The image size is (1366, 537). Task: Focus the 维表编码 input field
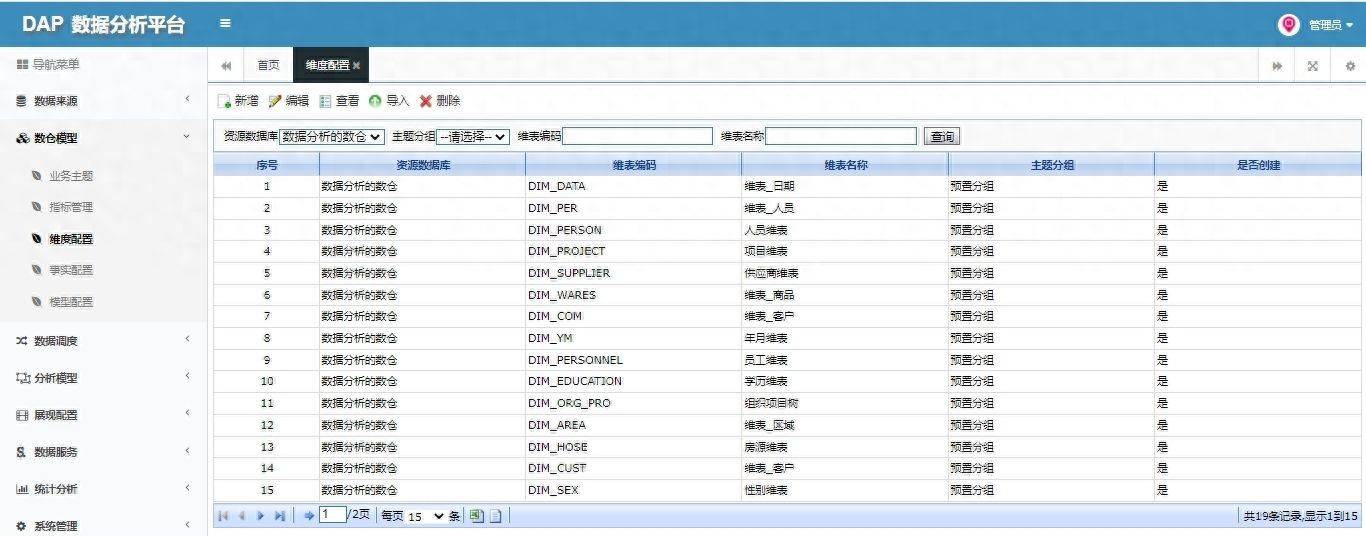637,136
